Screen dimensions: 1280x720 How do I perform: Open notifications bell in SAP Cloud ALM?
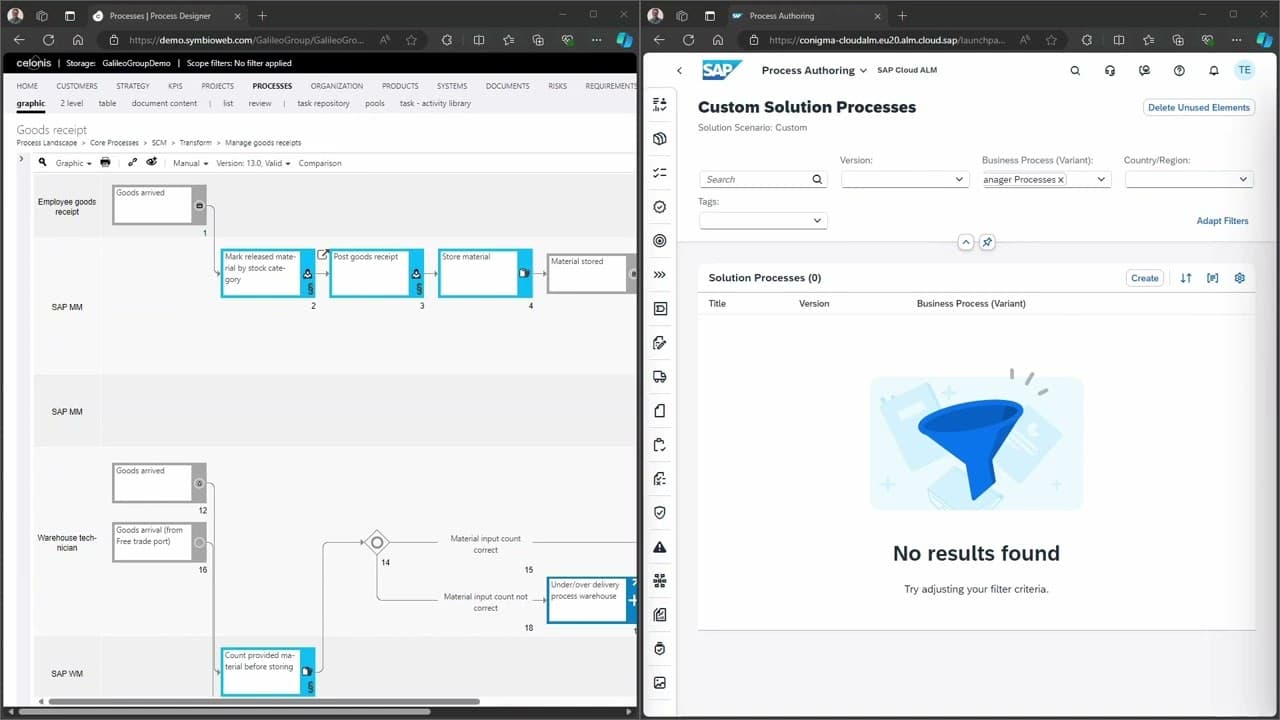pyautogui.click(x=1214, y=71)
